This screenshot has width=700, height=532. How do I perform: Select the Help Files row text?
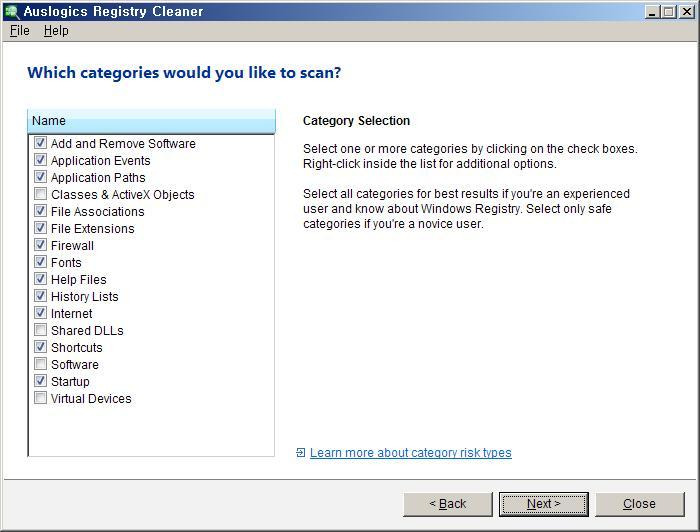coord(79,279)
